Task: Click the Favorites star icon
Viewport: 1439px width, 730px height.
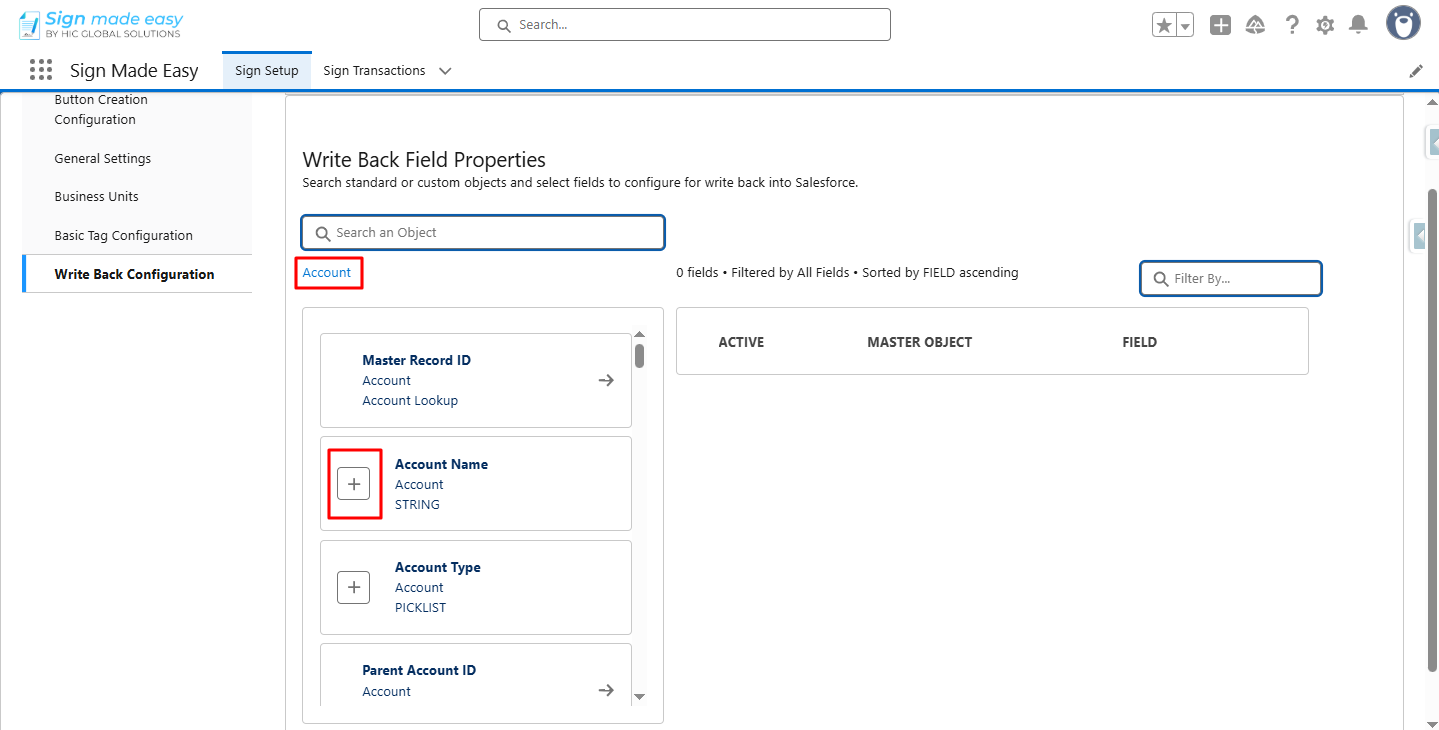Action: click(1164, 26)
